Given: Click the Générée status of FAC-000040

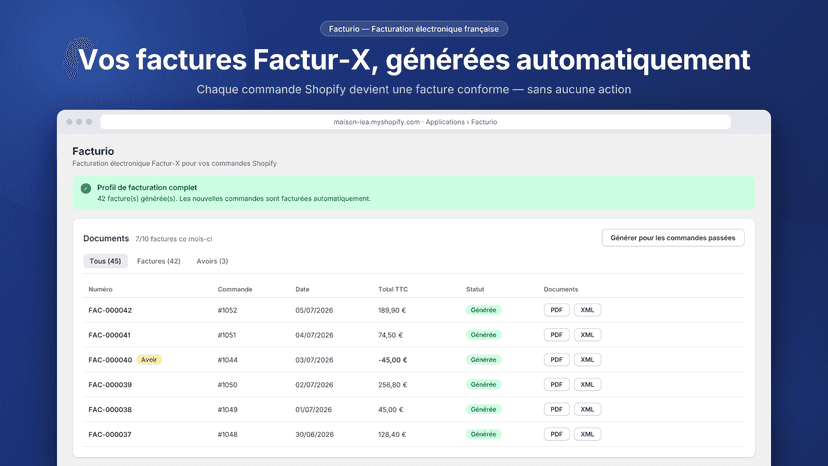Looking at the screenshot, I should click(x=483, y=360).
